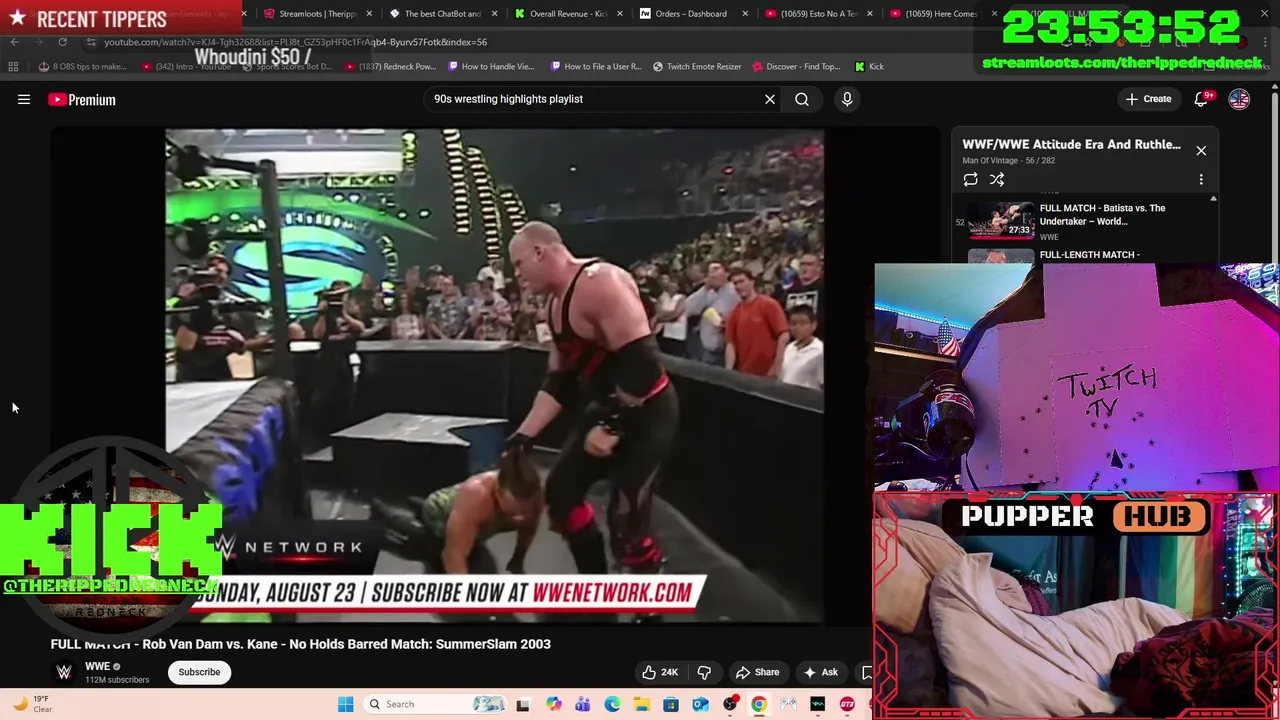The height and width of the screenshot is (720, 1280).
Task: Close the playlist panel
Action: point(1201,150)
